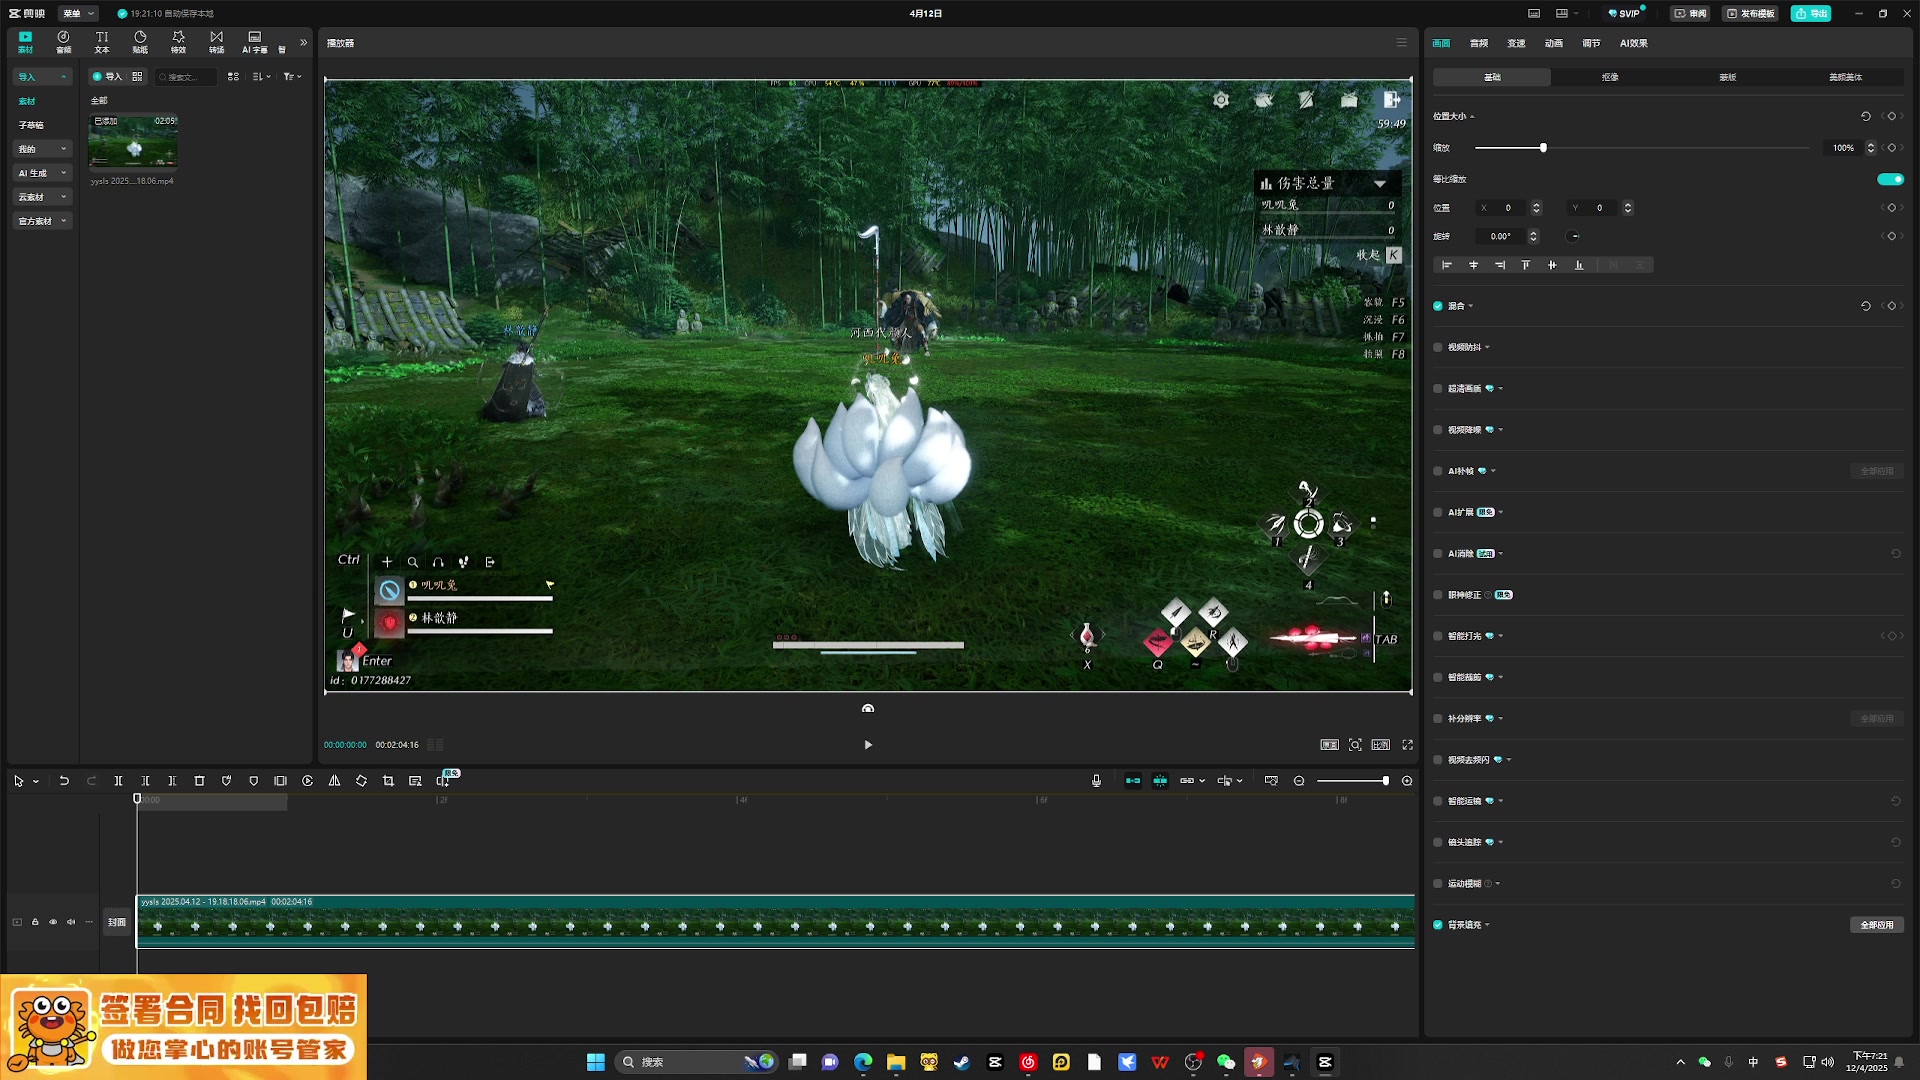Switch to the 音频 properties tab
This screenshot has width=1920, height=1080.
pos(1478,43)
